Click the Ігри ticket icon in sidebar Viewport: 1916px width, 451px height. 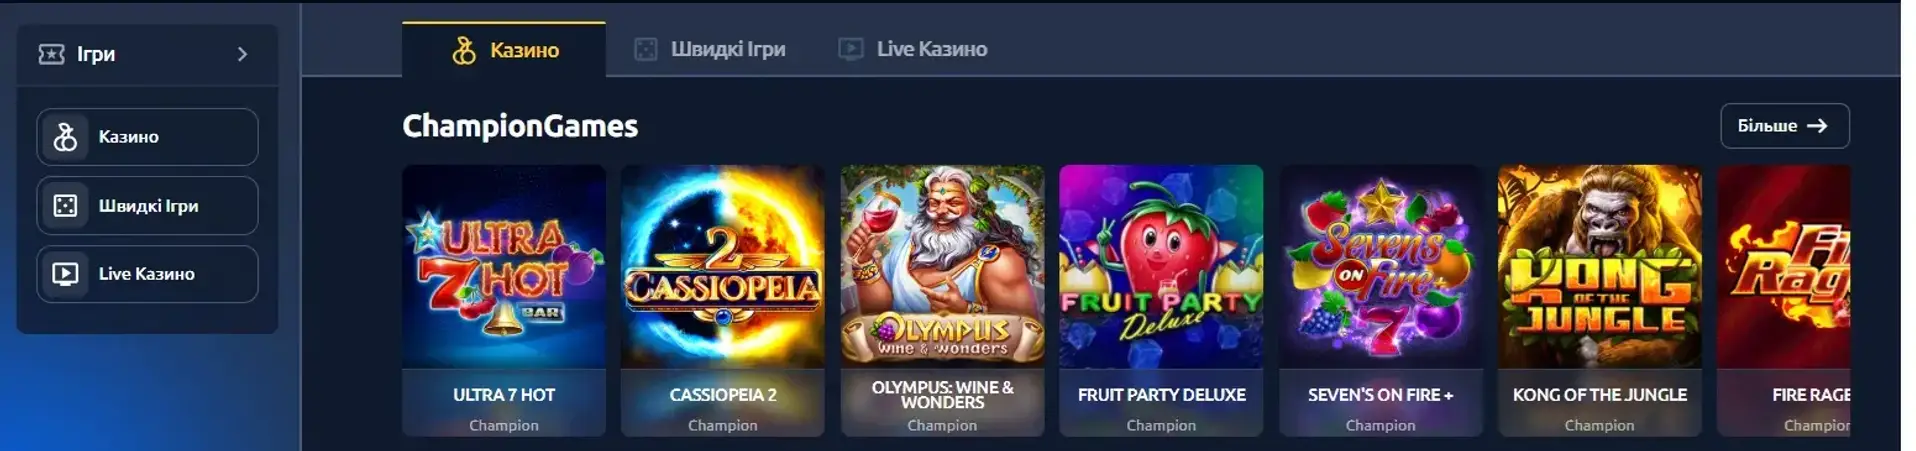pyautogui.click(x=51, y=54)
